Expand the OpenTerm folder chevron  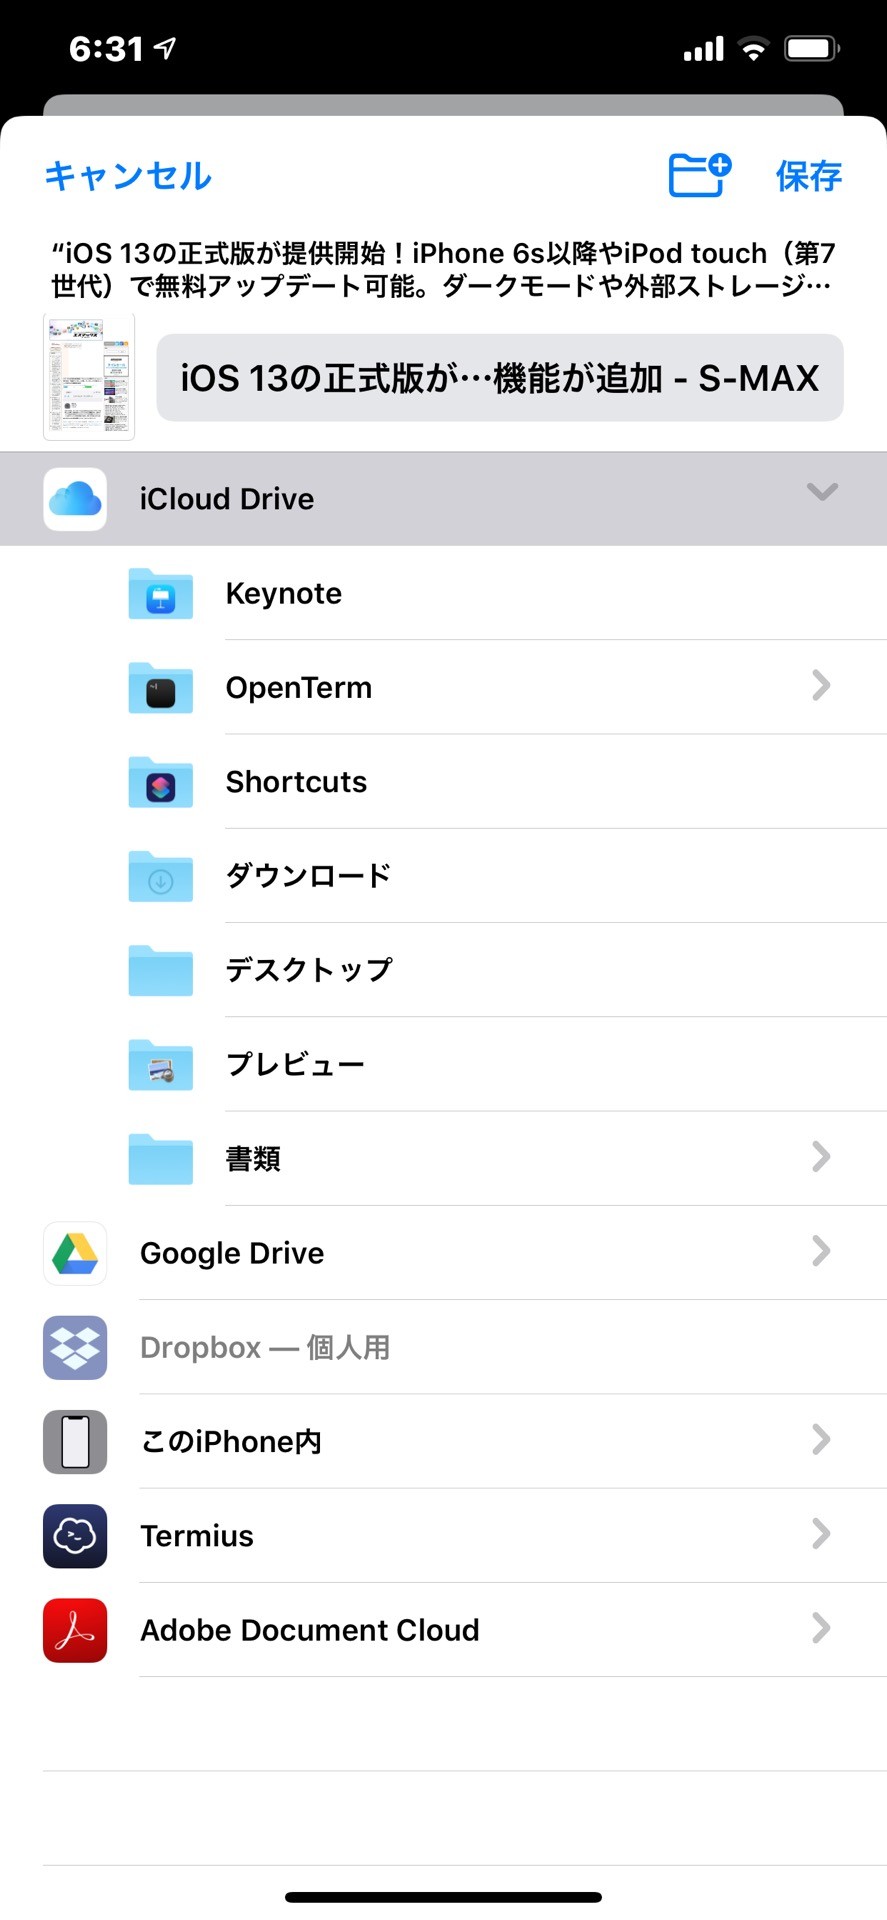pyautogui.click(x=821, y=686)
